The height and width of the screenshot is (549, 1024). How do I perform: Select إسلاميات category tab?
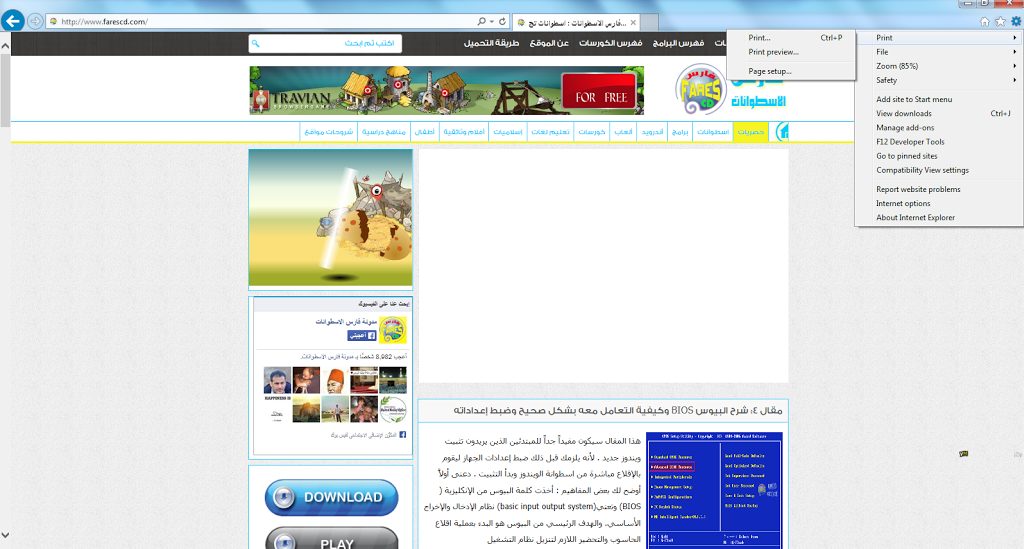click(x=507, y=132)
